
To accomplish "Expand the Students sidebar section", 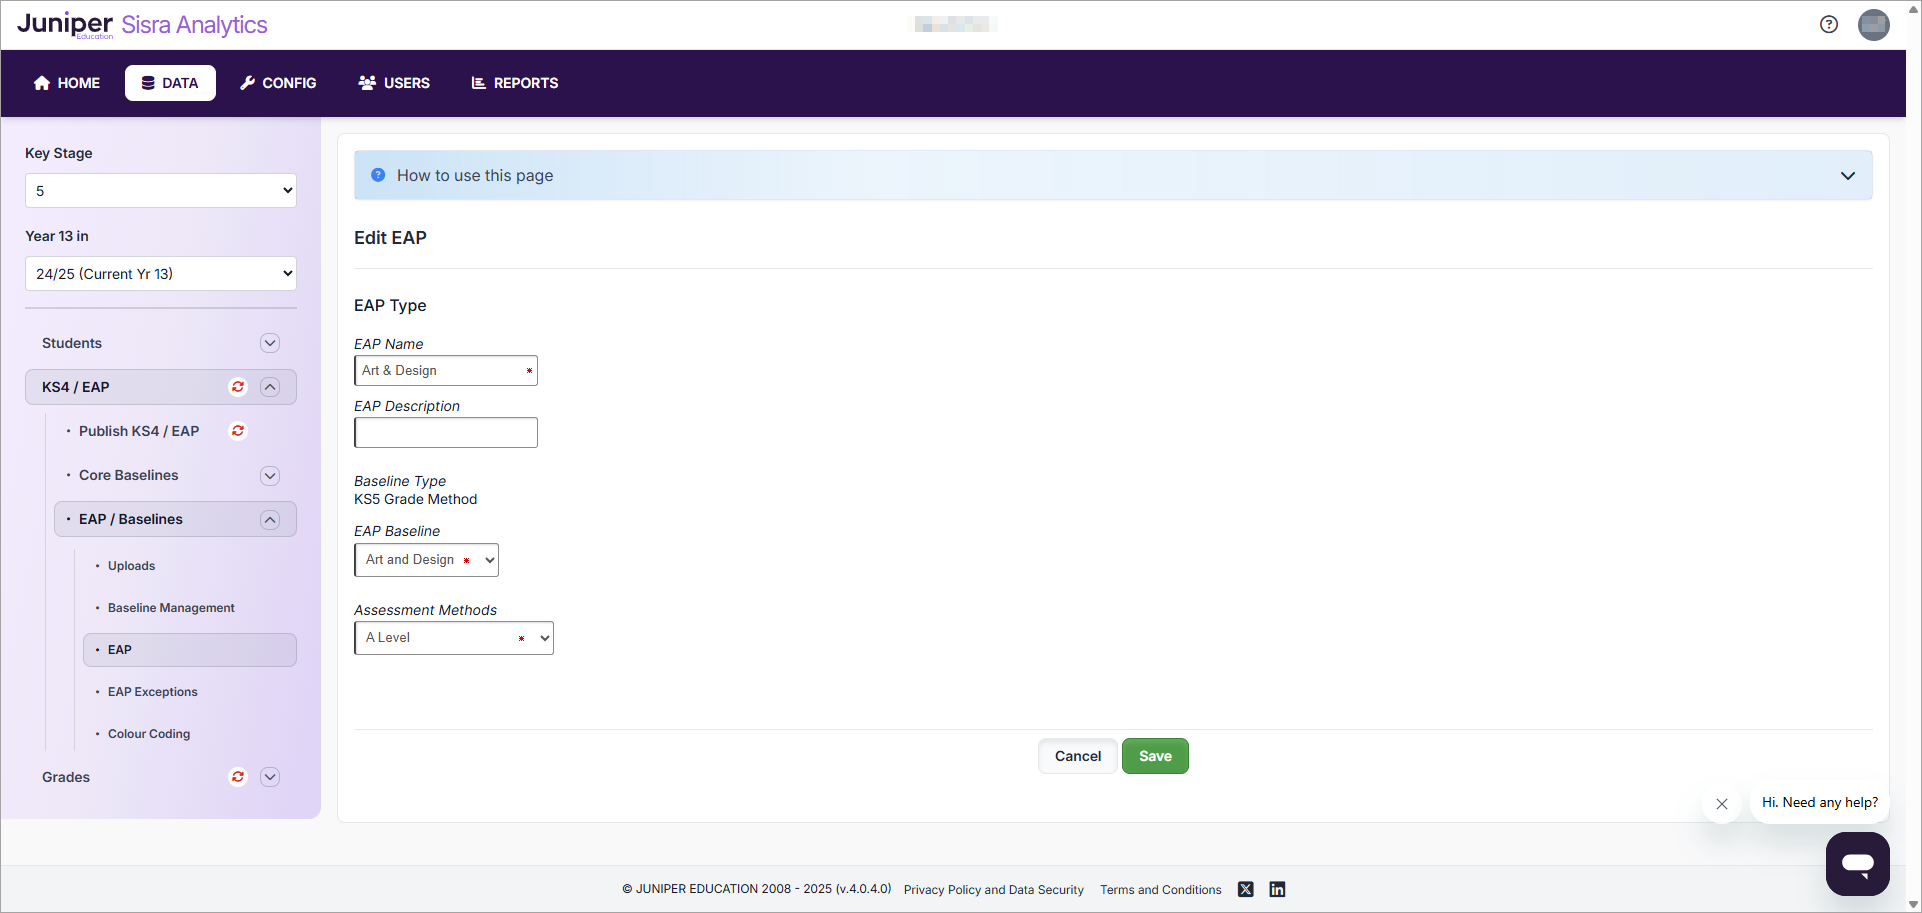I will [270, 343].
